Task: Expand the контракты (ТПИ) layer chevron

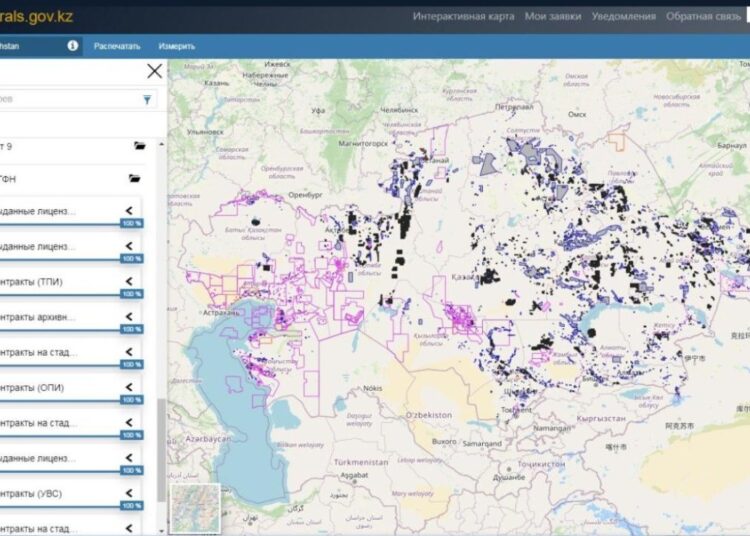Action: (129, 282)
